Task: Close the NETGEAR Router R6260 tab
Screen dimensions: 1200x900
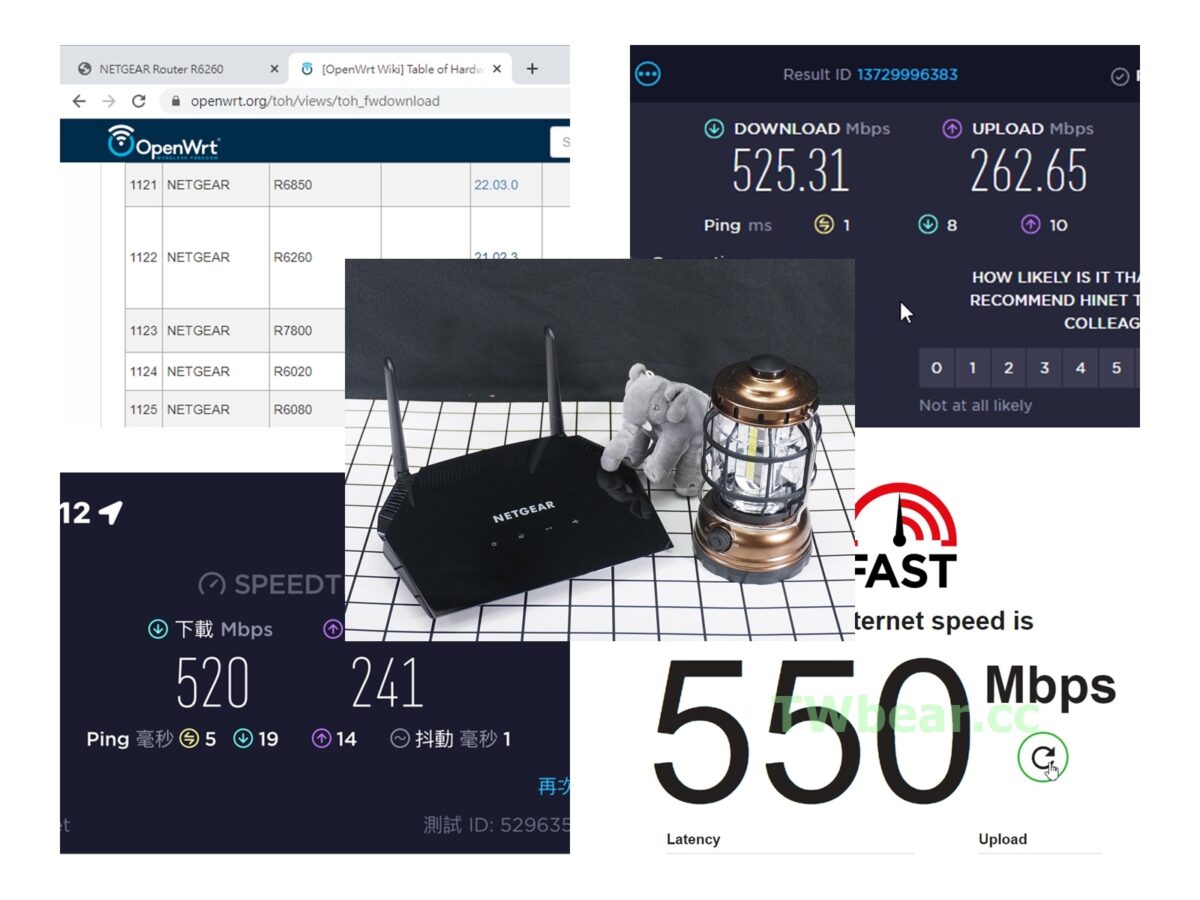Action: point(274,69)
